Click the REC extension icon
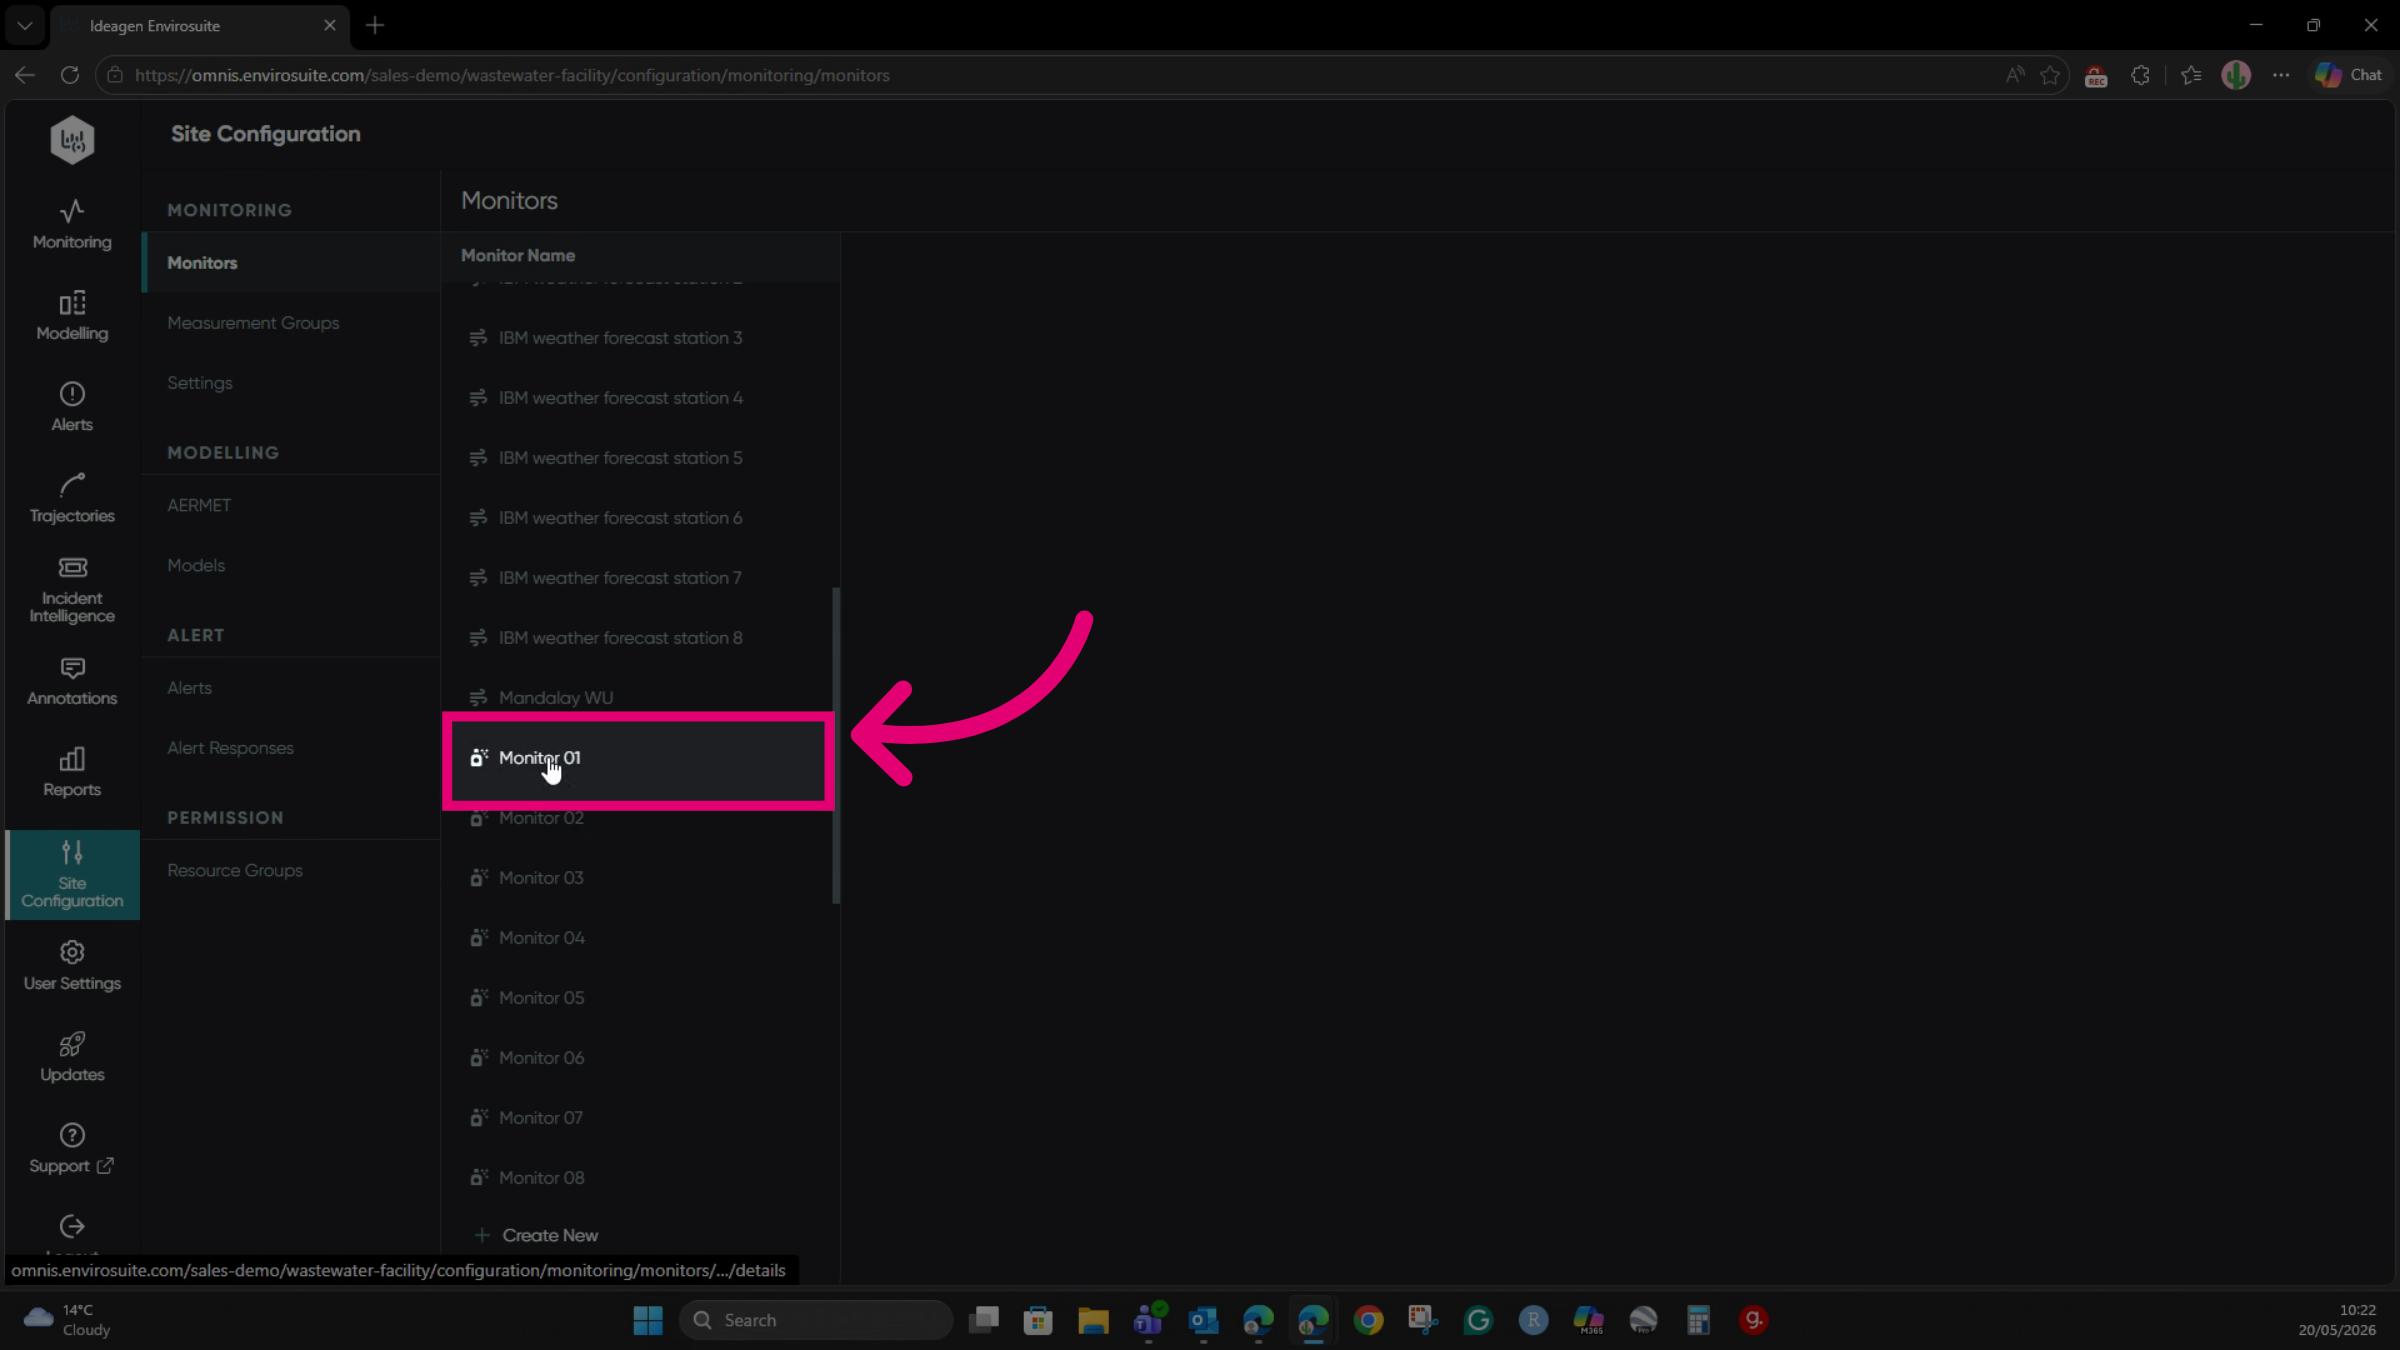The width and height of the screenshot is (2400, 1350). (x=2096, y=76)
